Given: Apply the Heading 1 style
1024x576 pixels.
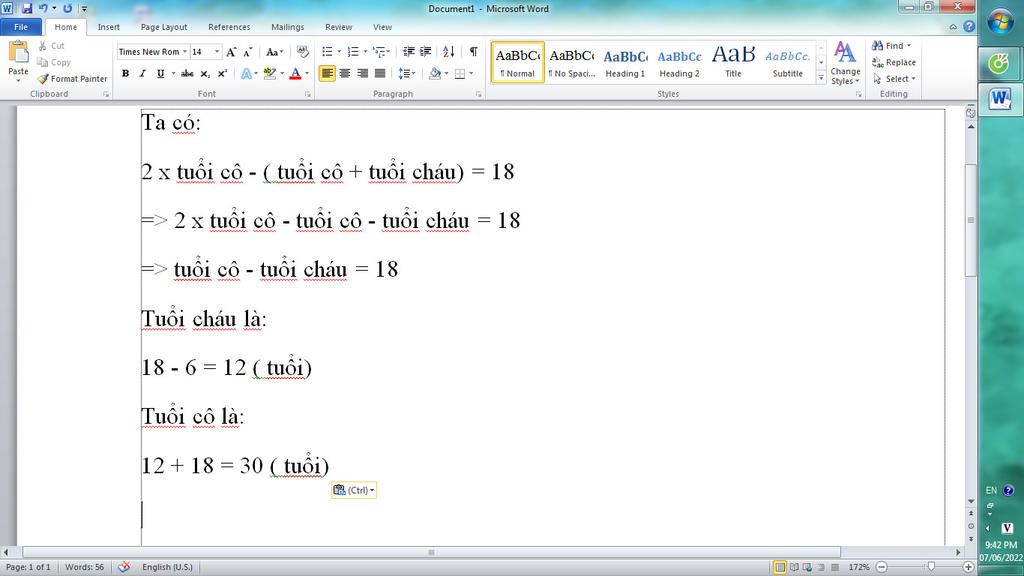Looking at the screenshot, I should pyautogui.click(x=625, y=62).
